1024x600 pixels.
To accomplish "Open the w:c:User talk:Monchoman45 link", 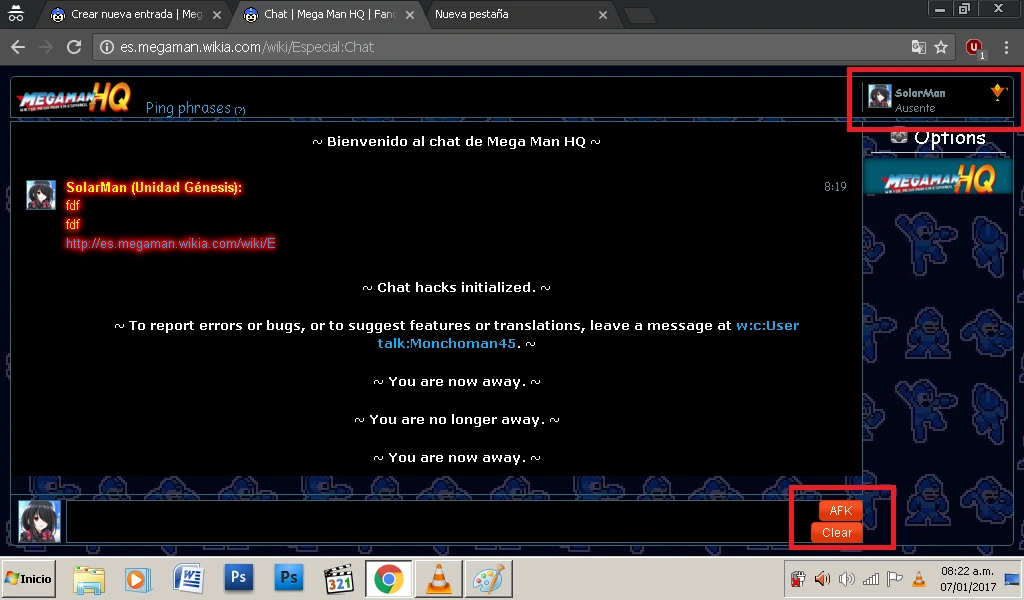I will [x=588, y=334].
